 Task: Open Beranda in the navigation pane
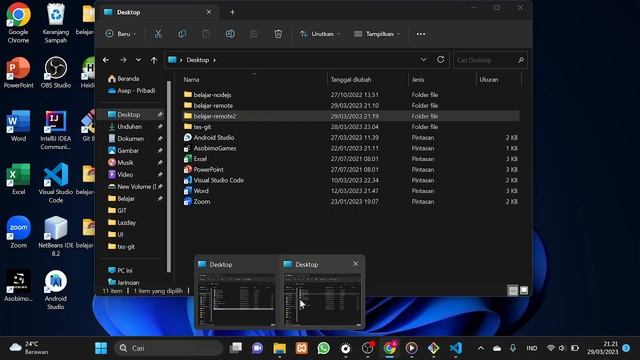[124, 78]
